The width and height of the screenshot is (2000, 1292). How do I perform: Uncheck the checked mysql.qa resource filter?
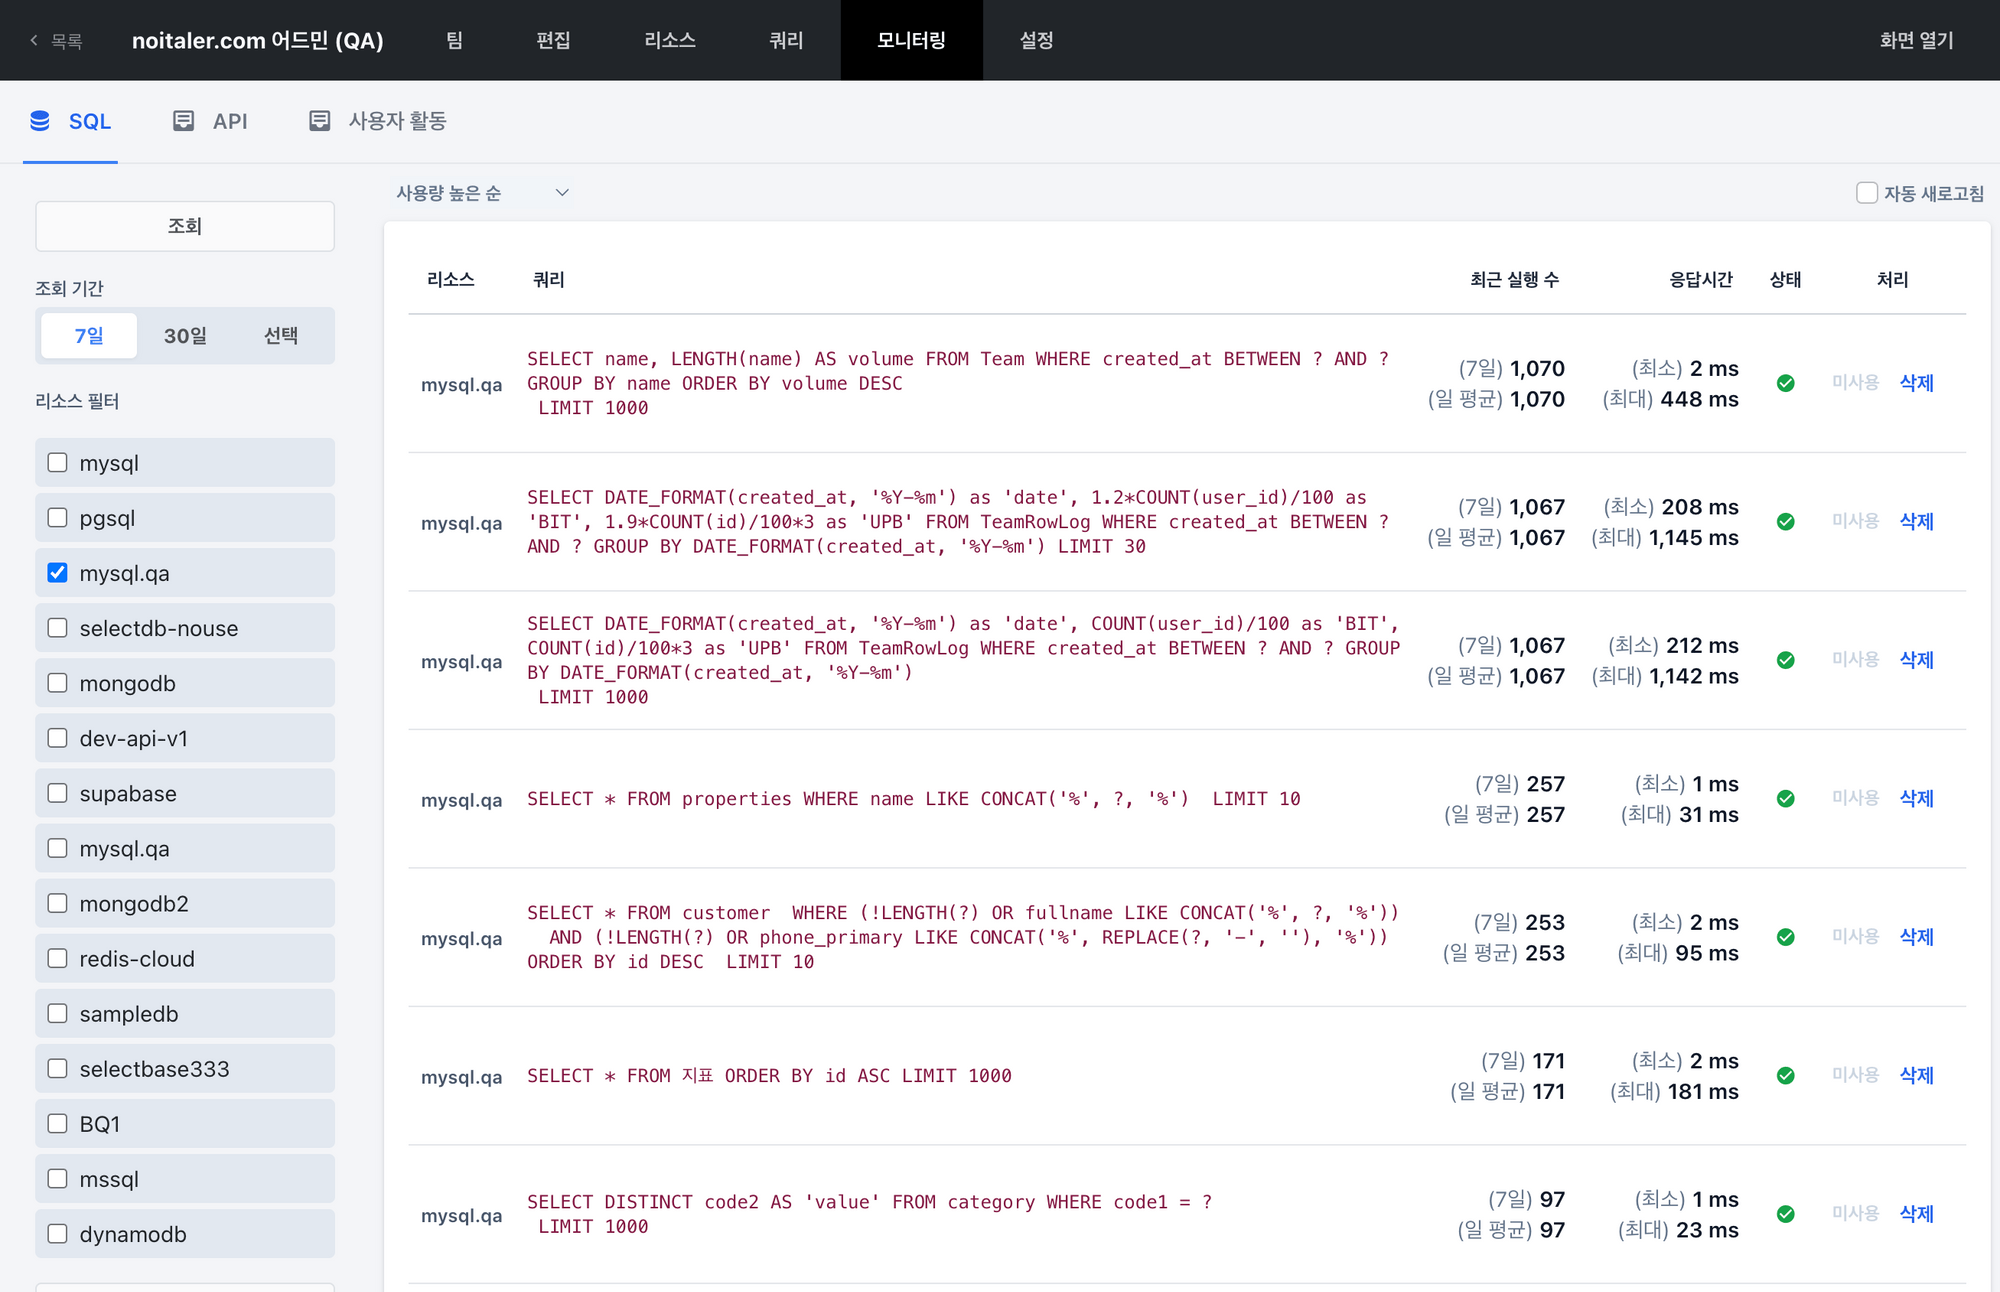pyautogui.click(x=58, y=573)
